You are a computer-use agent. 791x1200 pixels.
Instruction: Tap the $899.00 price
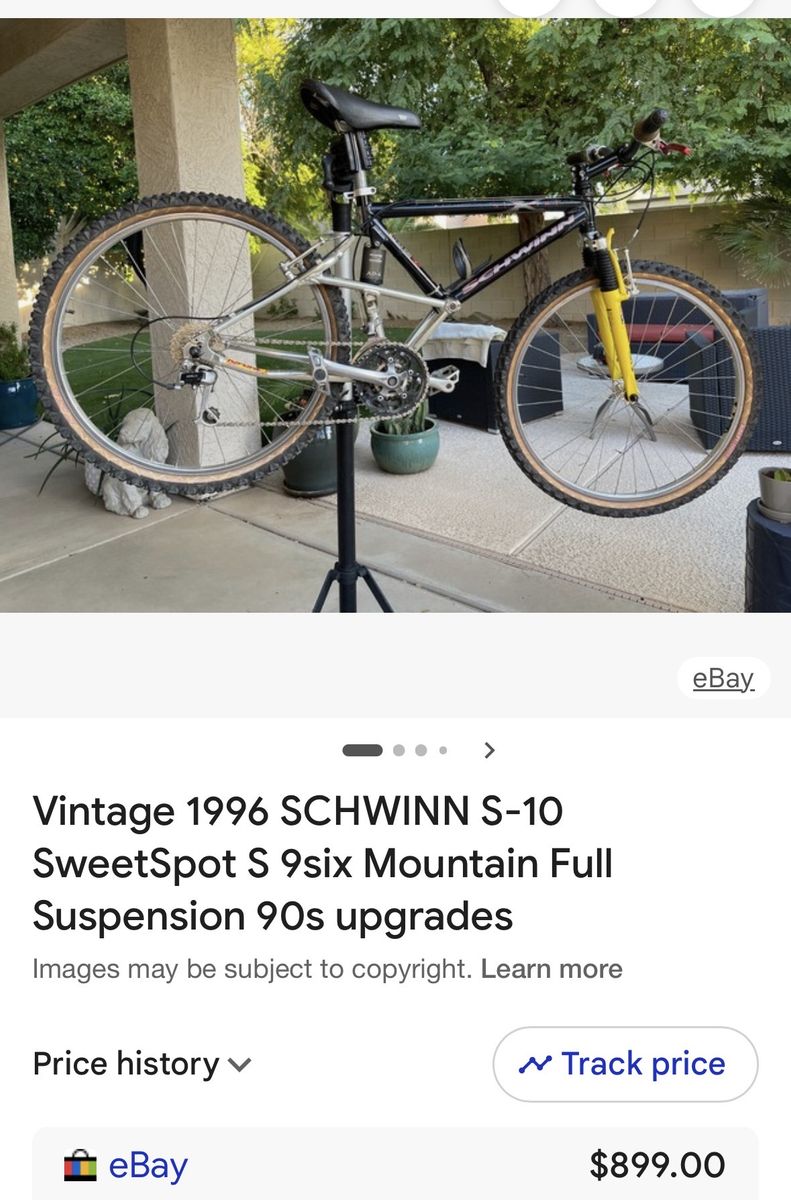pos(657,1165)
